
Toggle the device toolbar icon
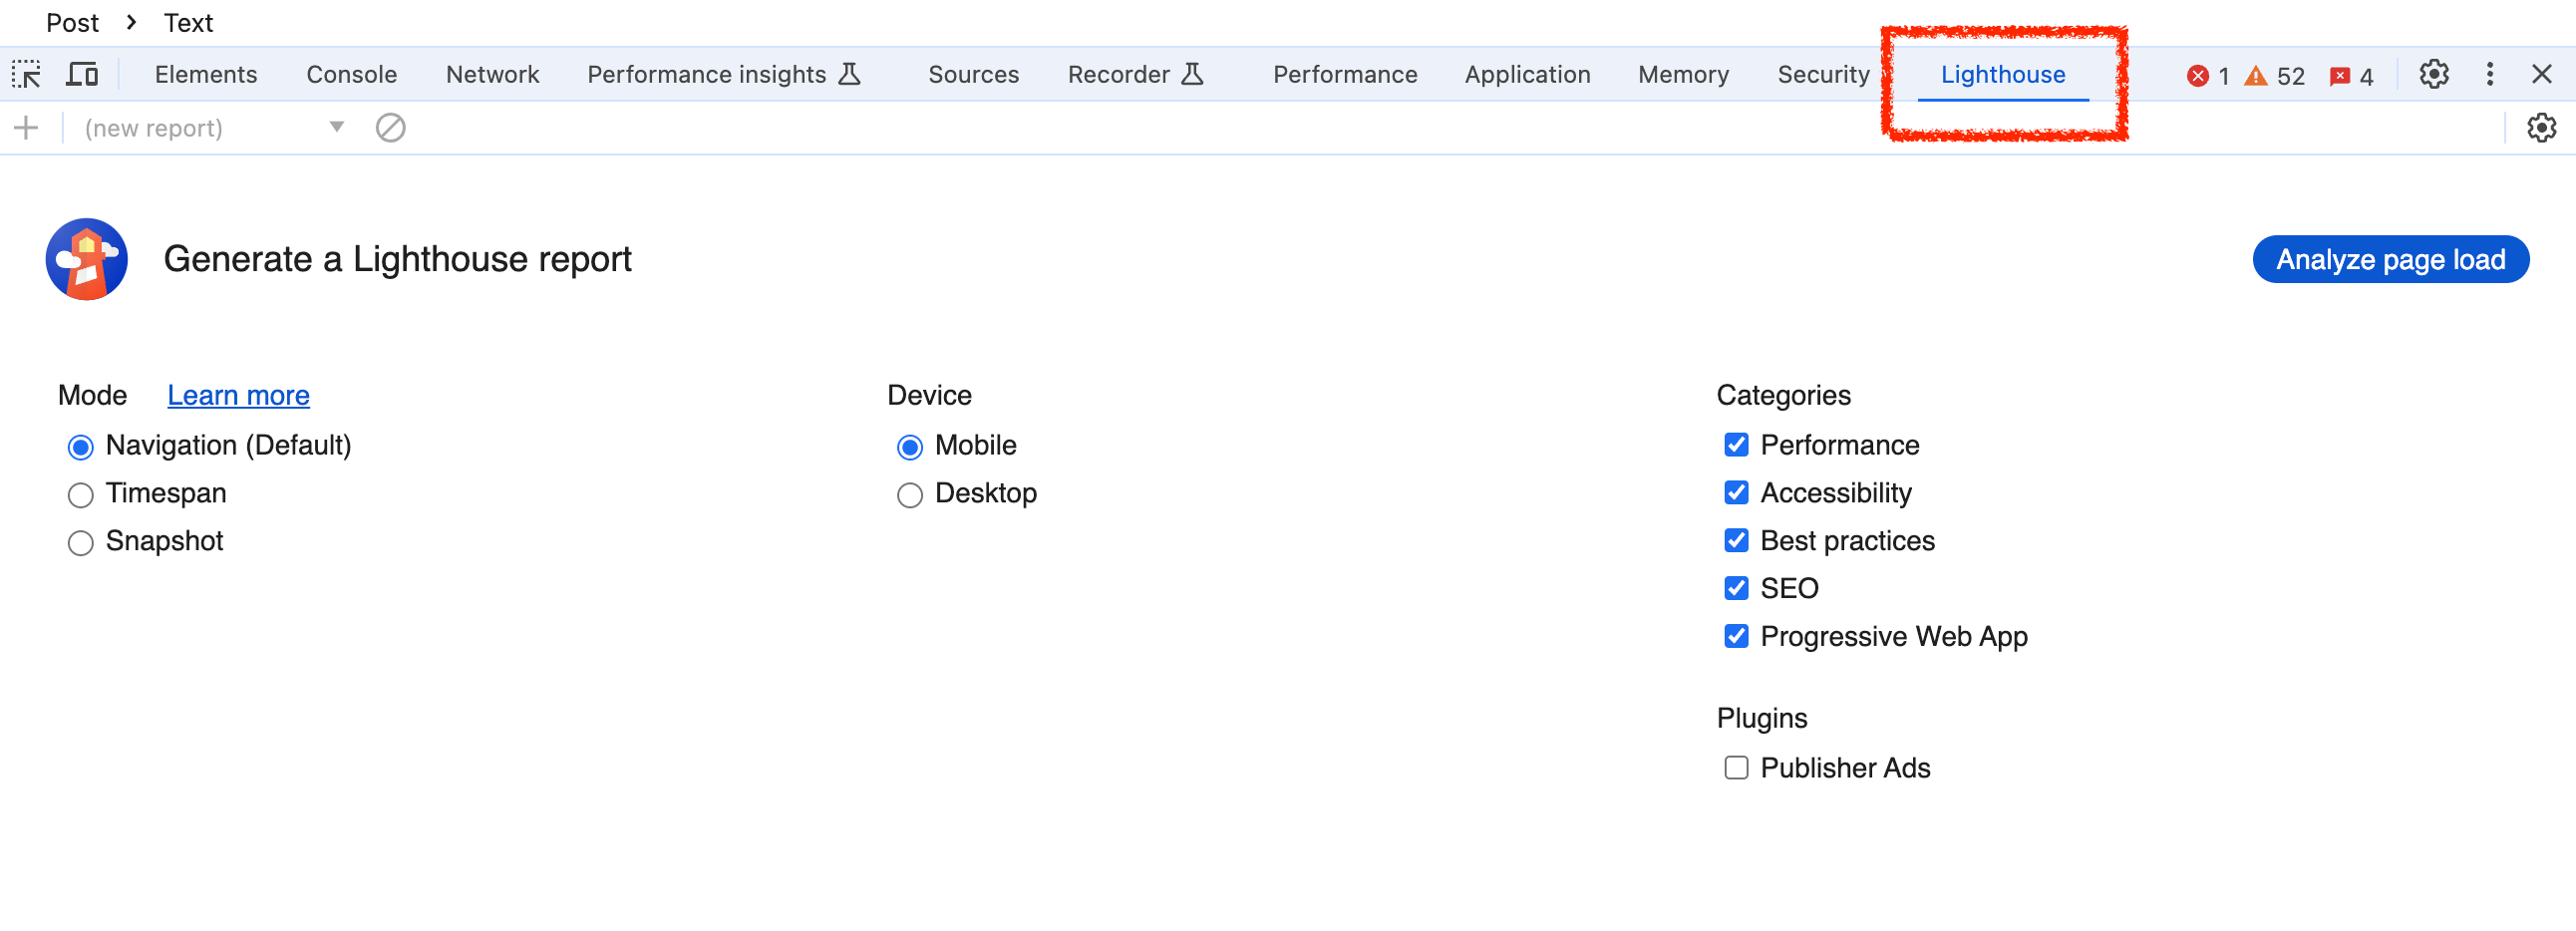pos(82,75)
